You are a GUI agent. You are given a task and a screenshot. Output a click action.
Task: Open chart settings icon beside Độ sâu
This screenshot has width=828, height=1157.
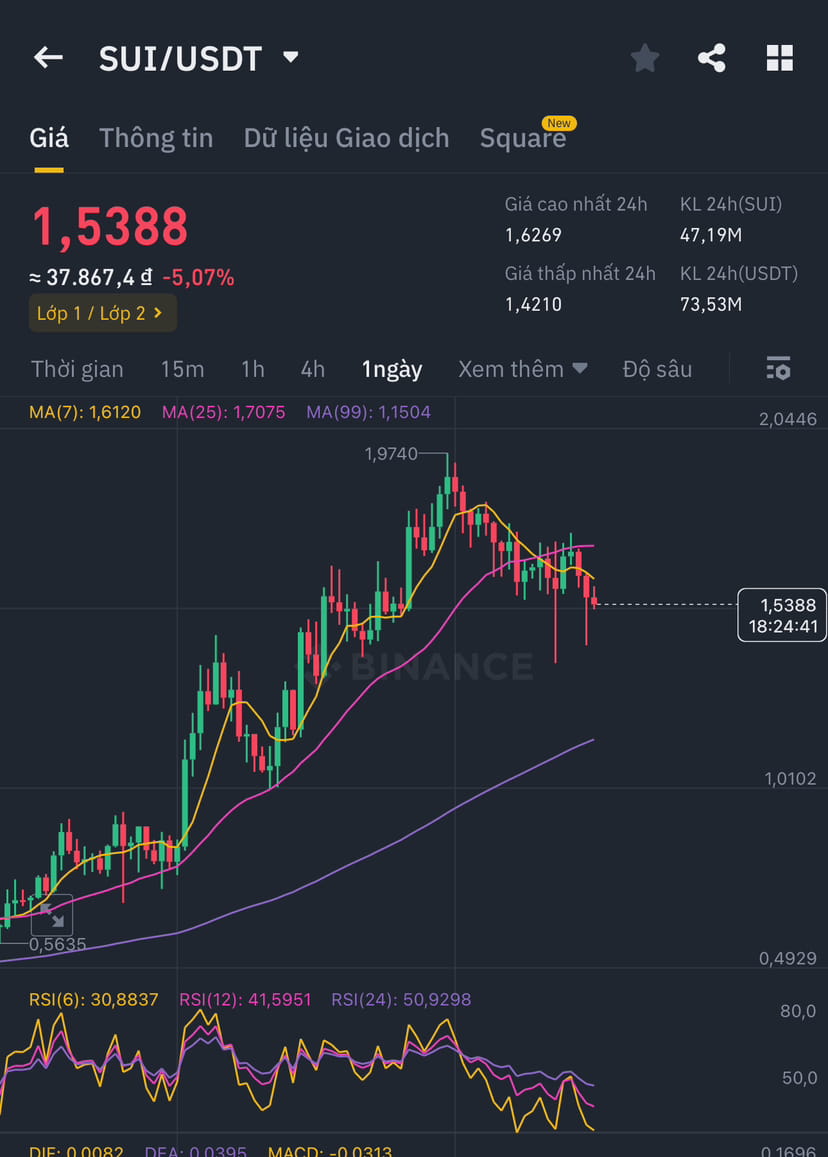(778, 369)
